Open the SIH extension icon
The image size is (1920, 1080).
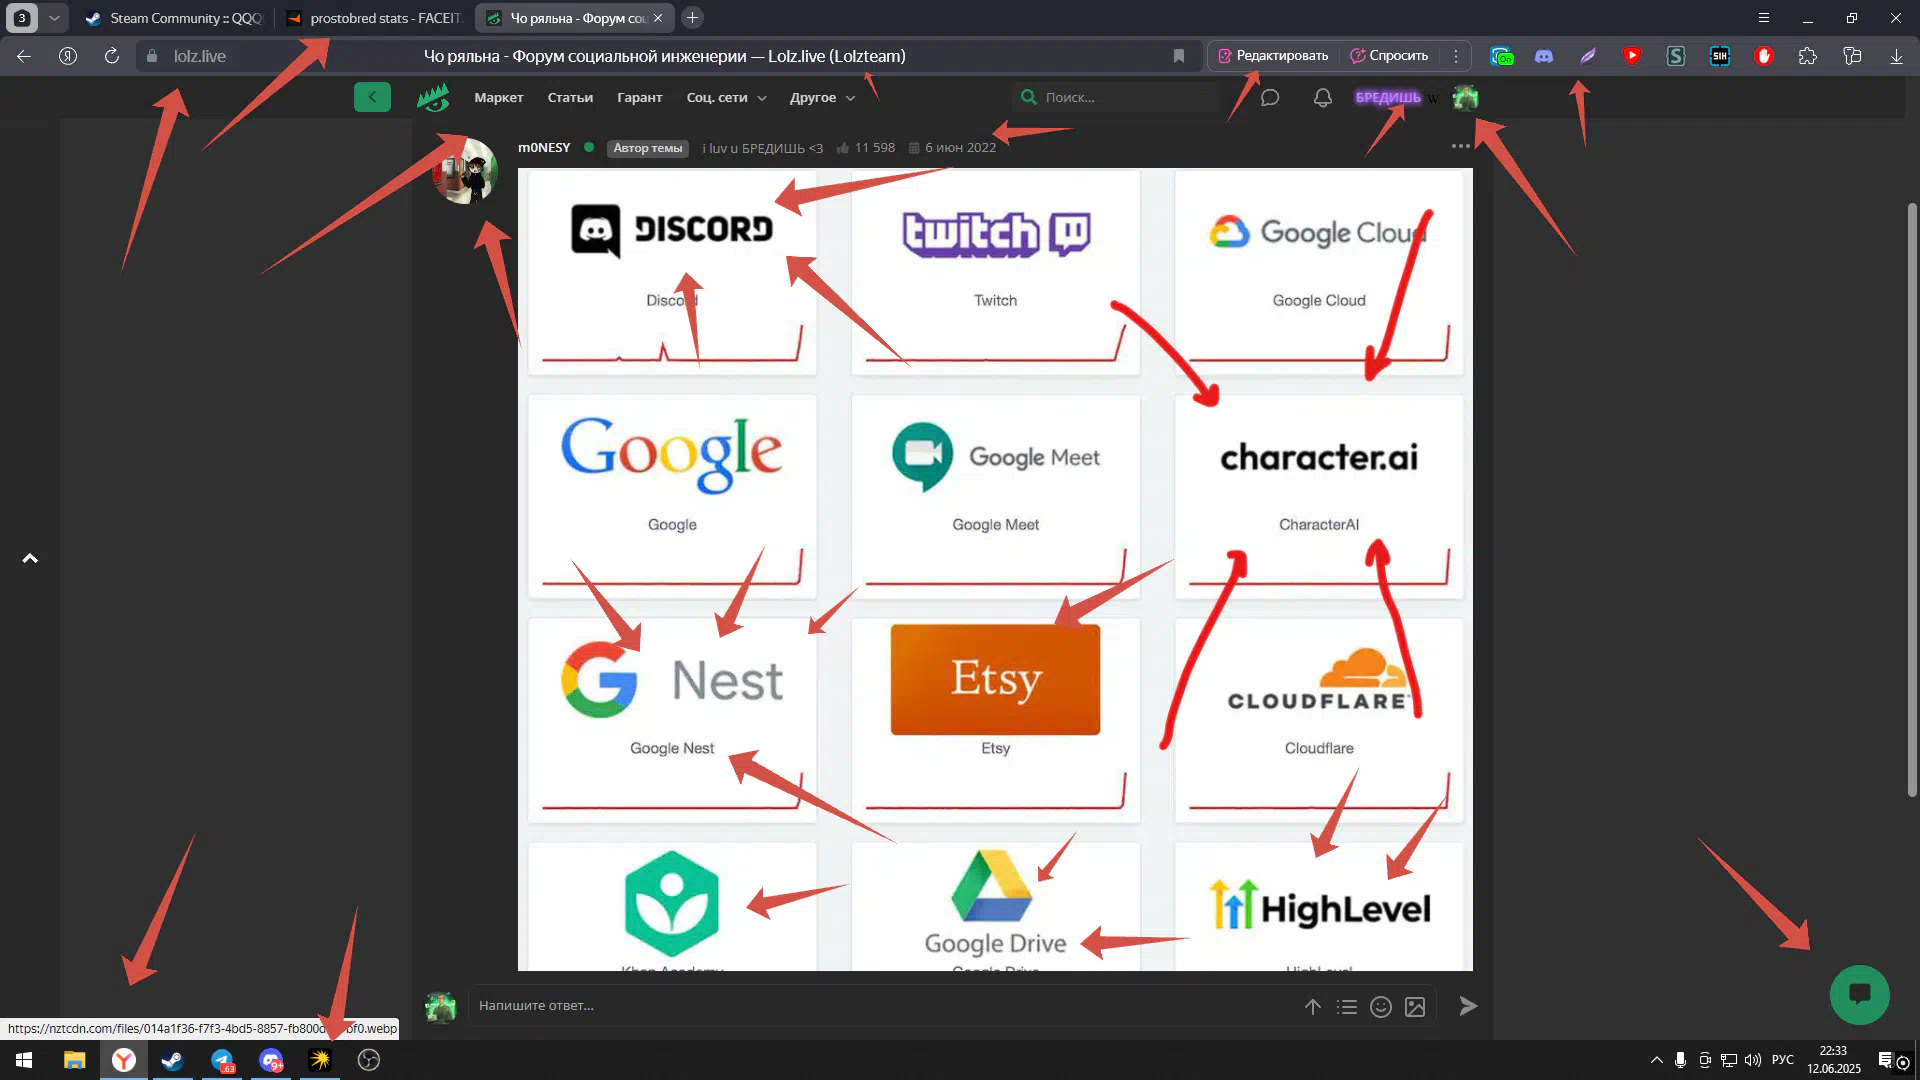[x=1720, y=56]
